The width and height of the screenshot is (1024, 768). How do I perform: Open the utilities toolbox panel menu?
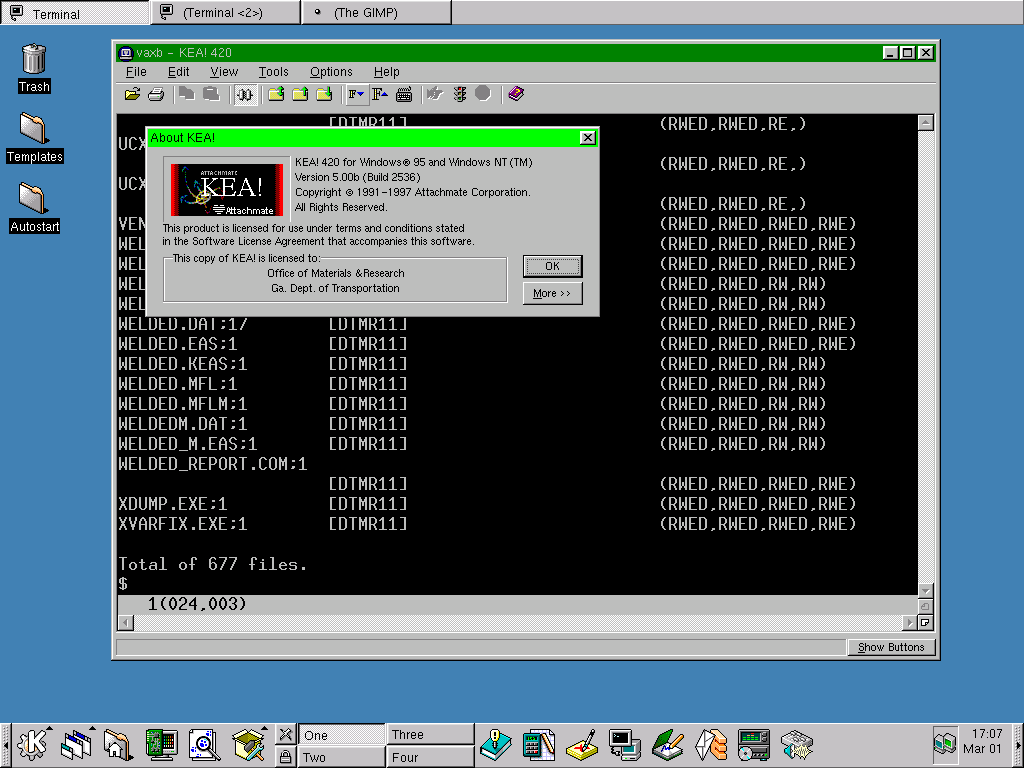pyautogui.click(x=249, y=745)
